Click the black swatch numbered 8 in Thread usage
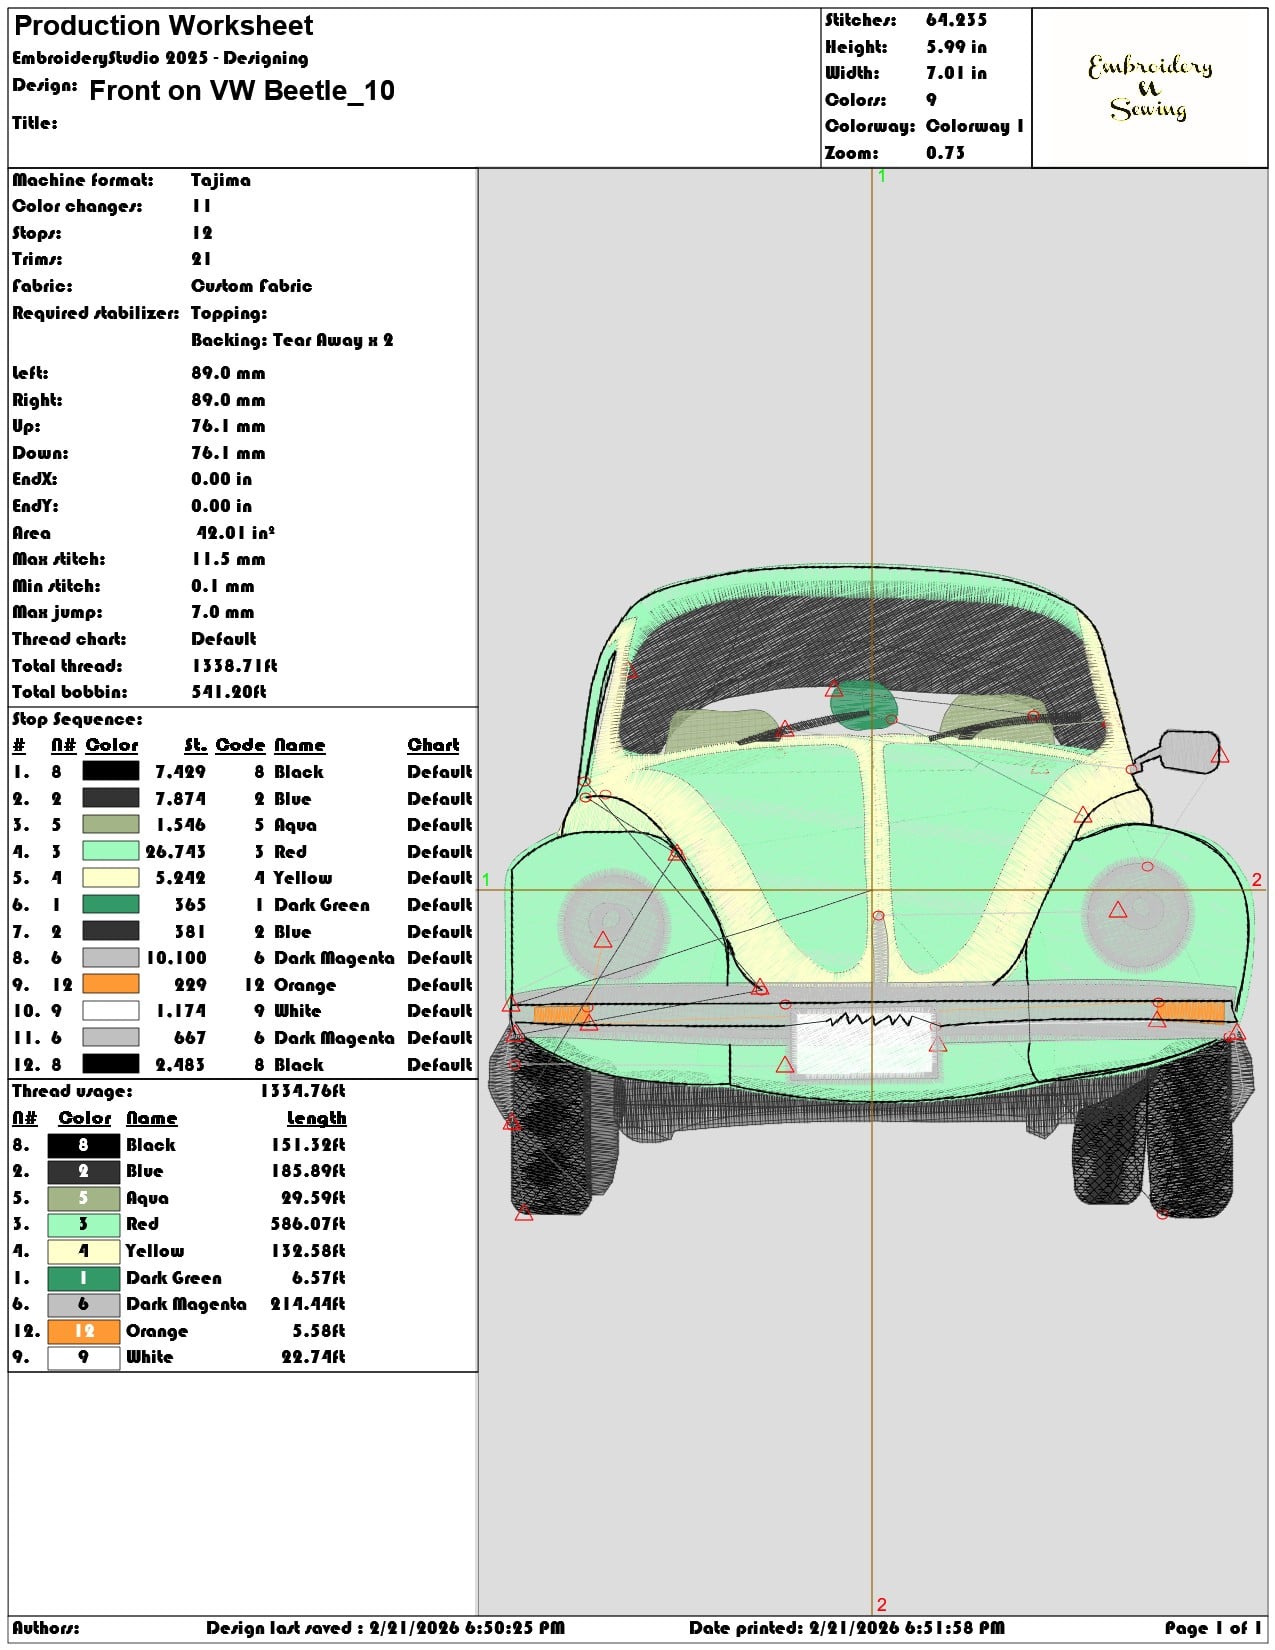This screenshot has width=1275, height=1650. [84, 1145]
